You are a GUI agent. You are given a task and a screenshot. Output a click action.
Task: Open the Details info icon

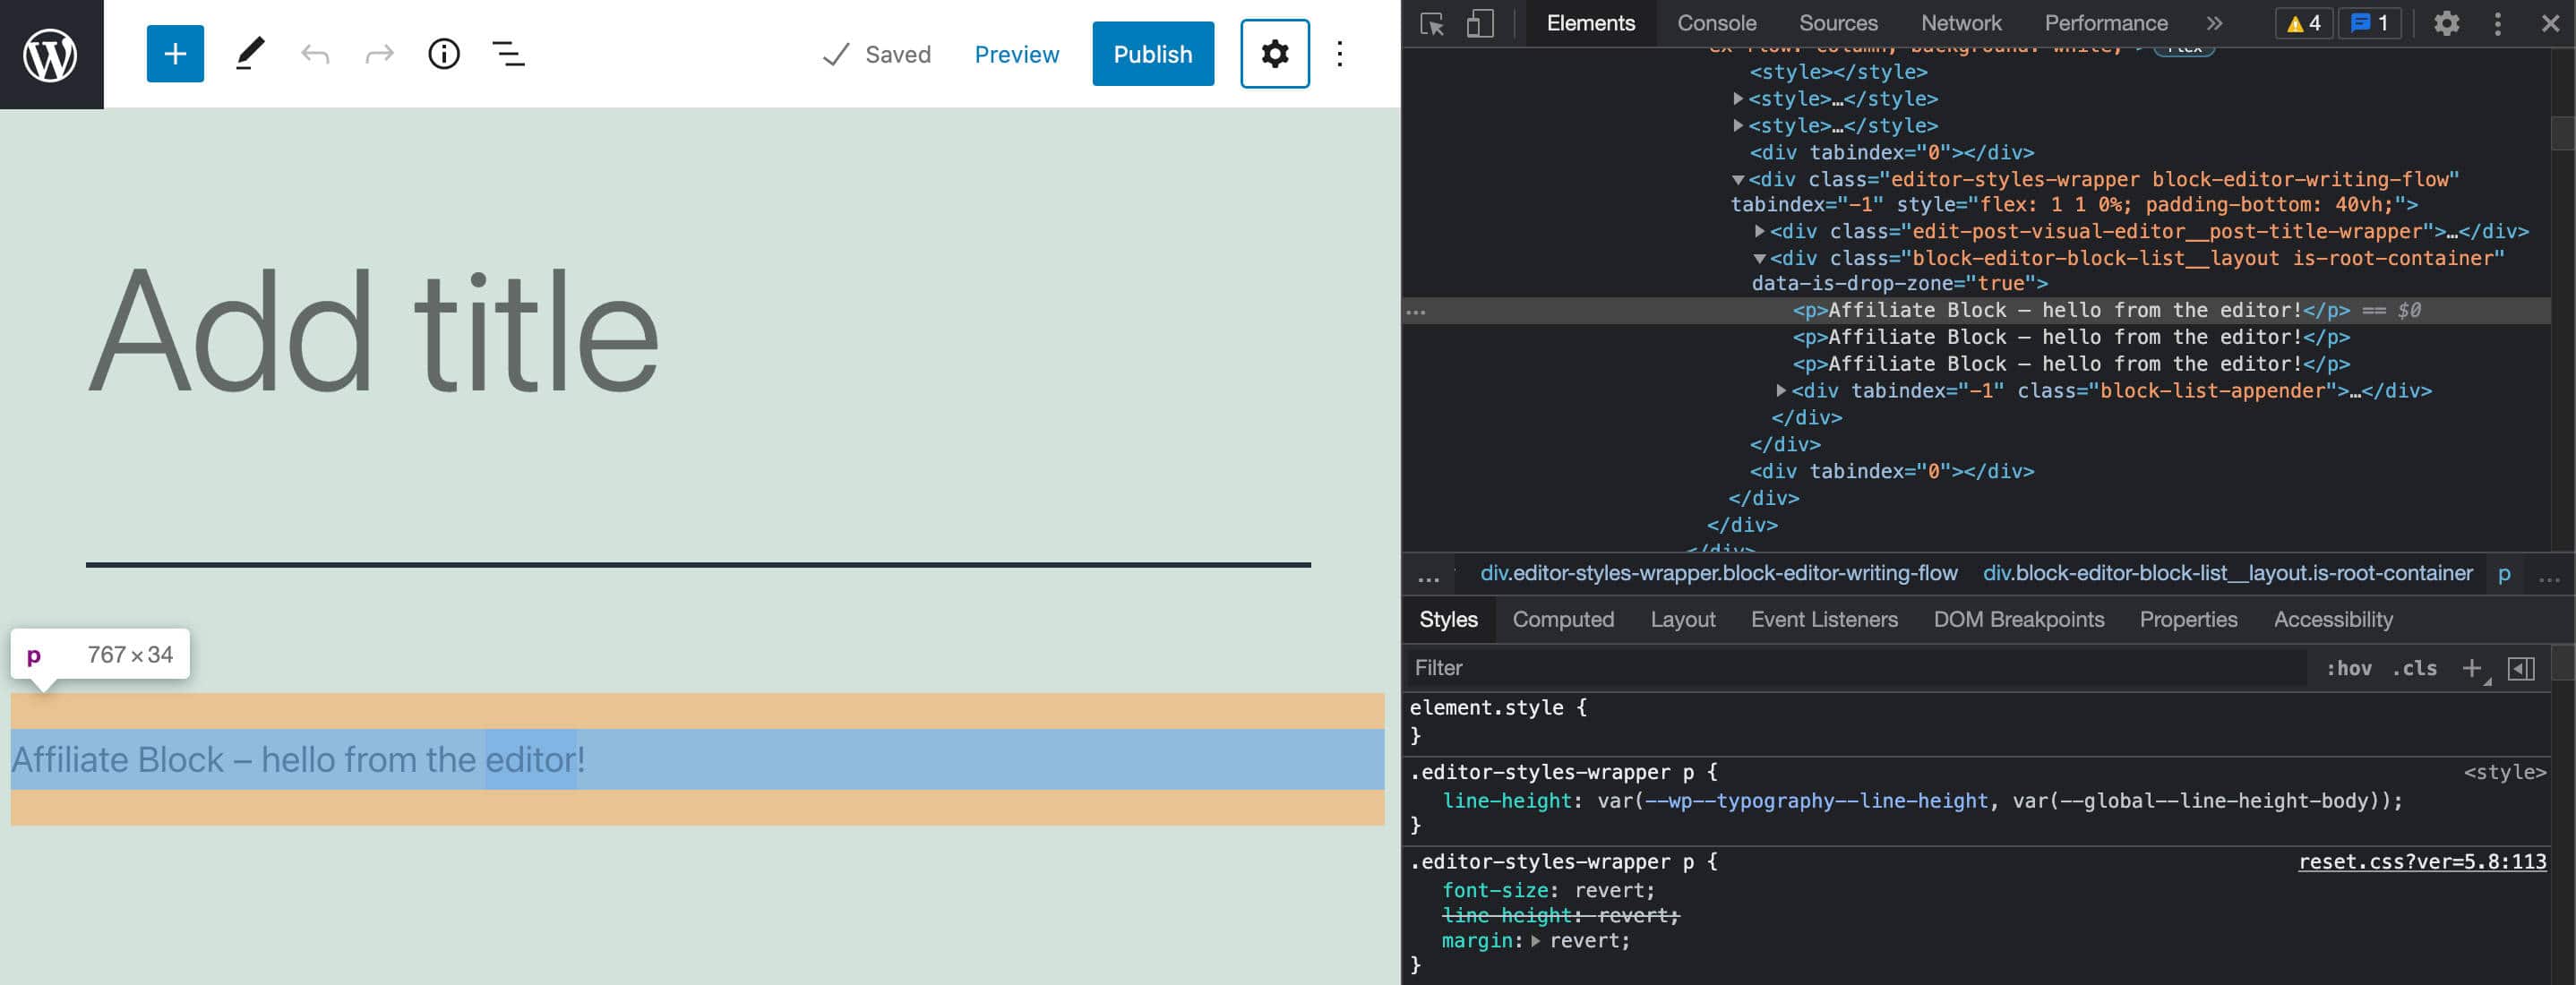(444, 54)
